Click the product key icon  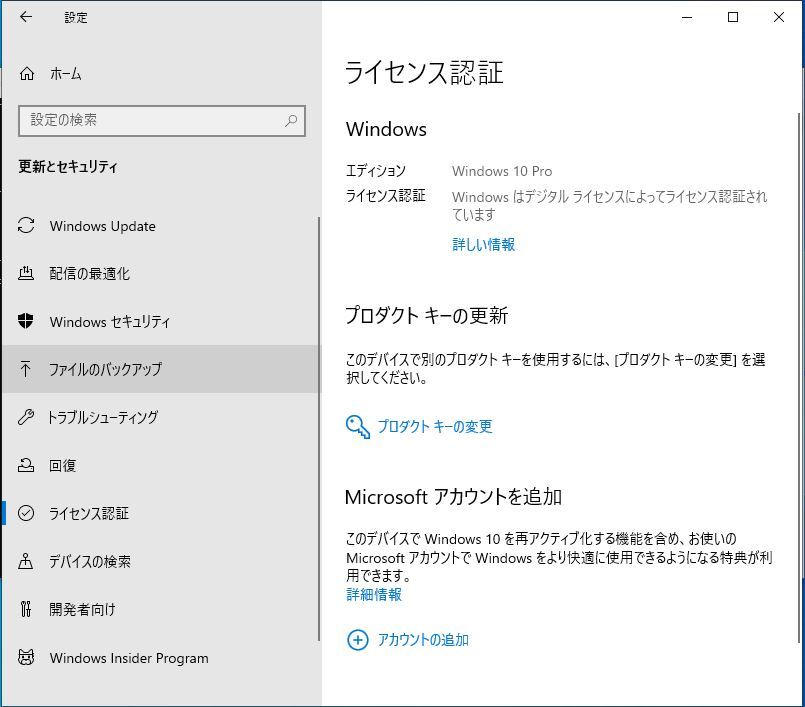[x=357, y=427]
